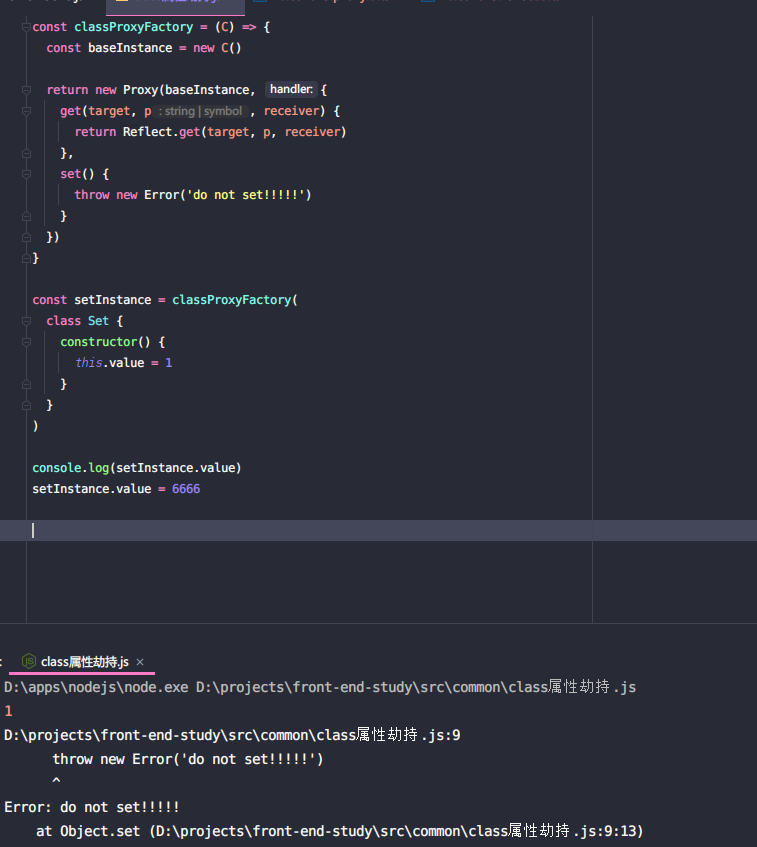Fold the set() handler method

[x=26, y=174]
